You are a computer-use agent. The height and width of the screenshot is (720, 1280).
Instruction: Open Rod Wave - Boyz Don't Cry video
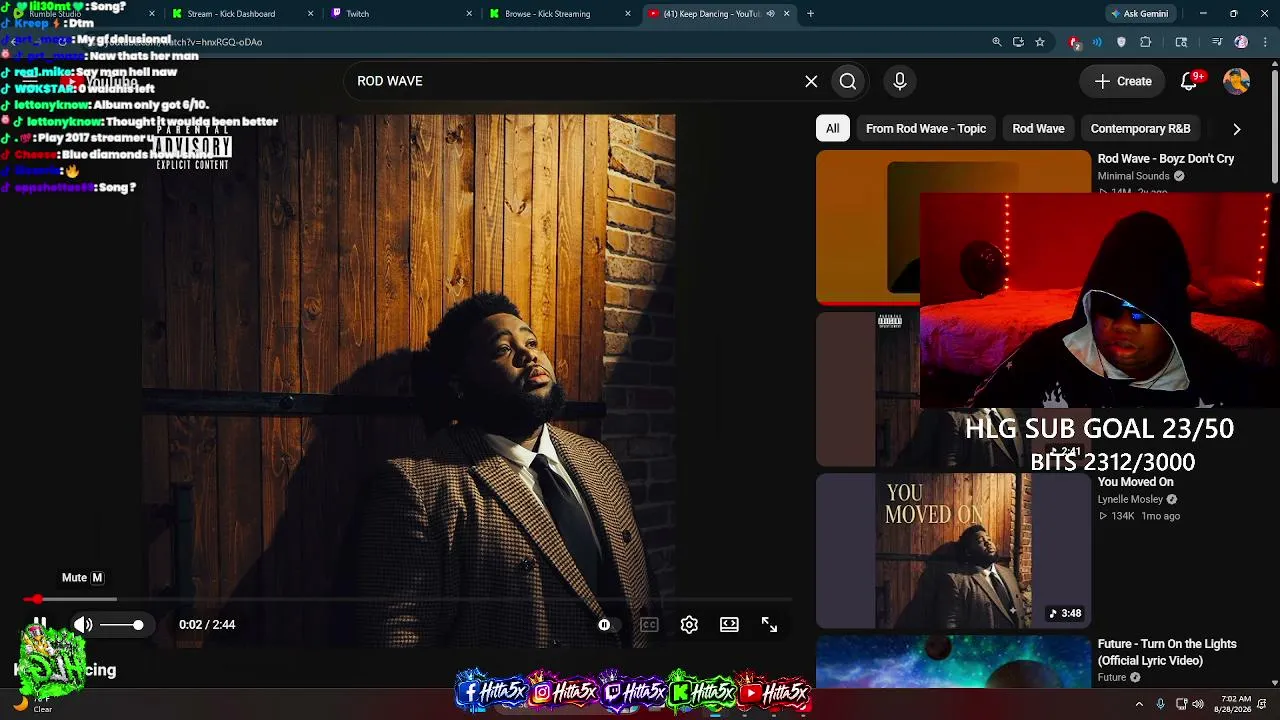click(1166, 158)
